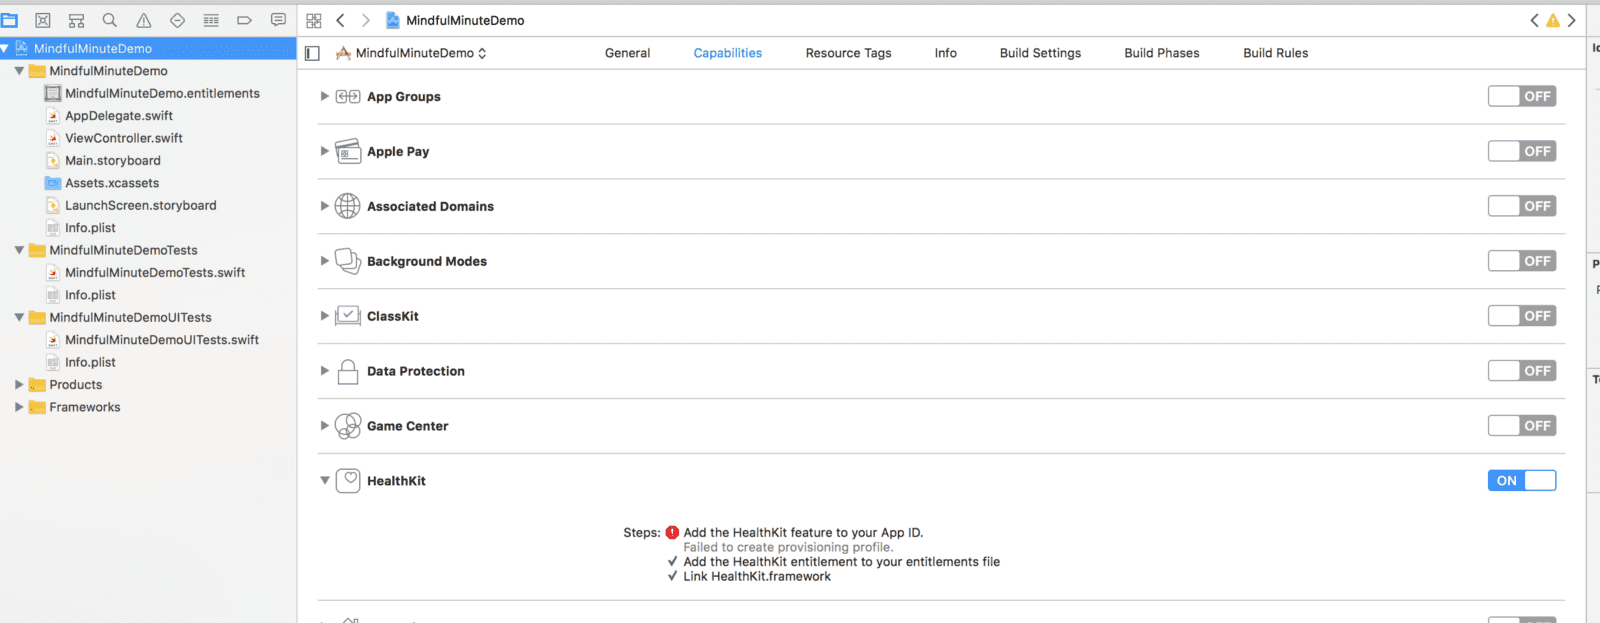1600x623 pixels.
Task: Show the Source Control navigator
Action: coord(43,20)
